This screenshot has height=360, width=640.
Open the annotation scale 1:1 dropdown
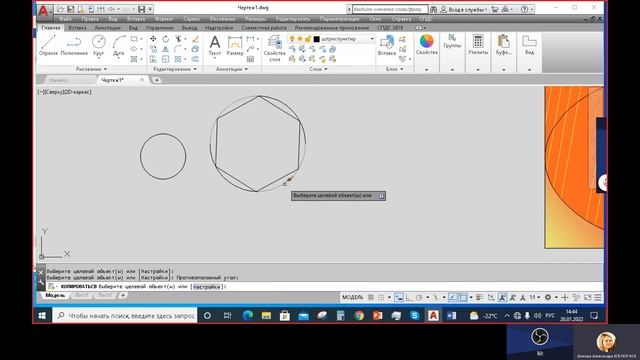click(535, 298)
